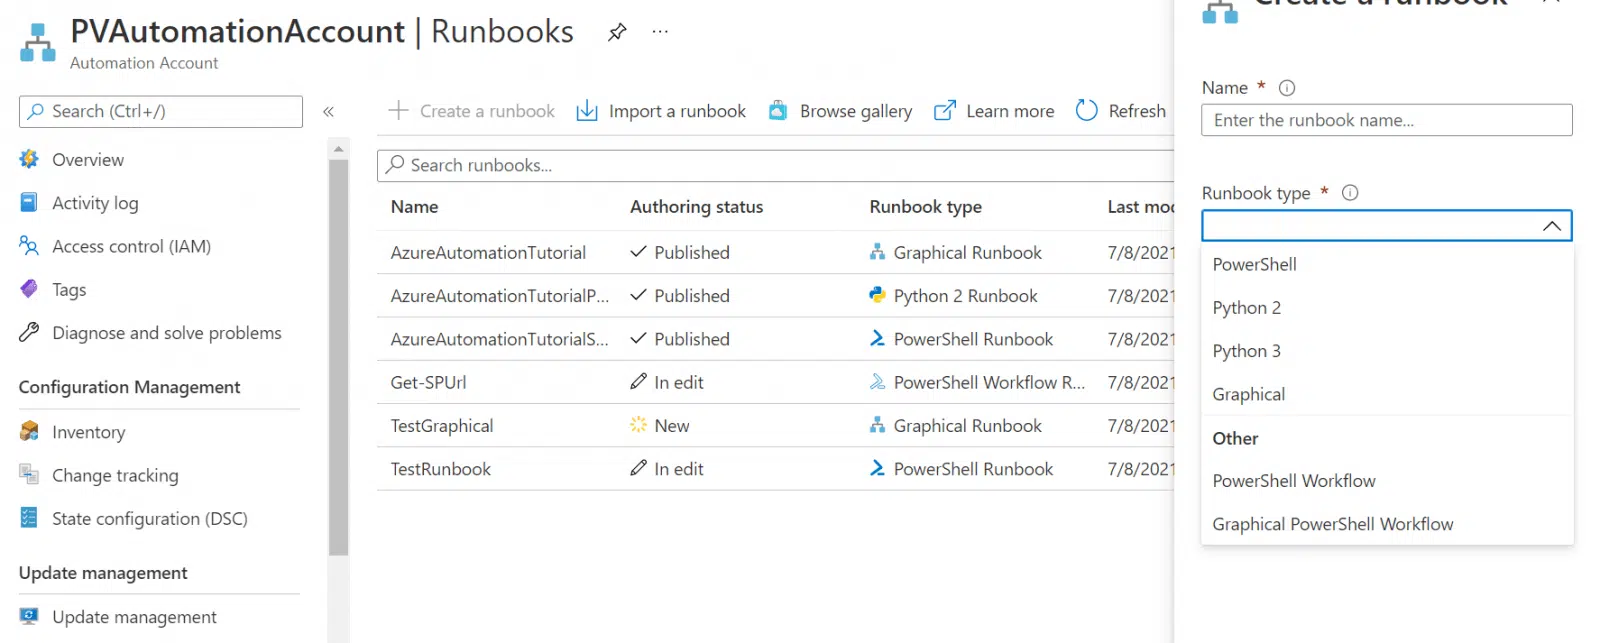Click the Import a runbook download icon
The height and width of the screenshot is (643, 1600).
pyautogui.click(x=587, y=110)
